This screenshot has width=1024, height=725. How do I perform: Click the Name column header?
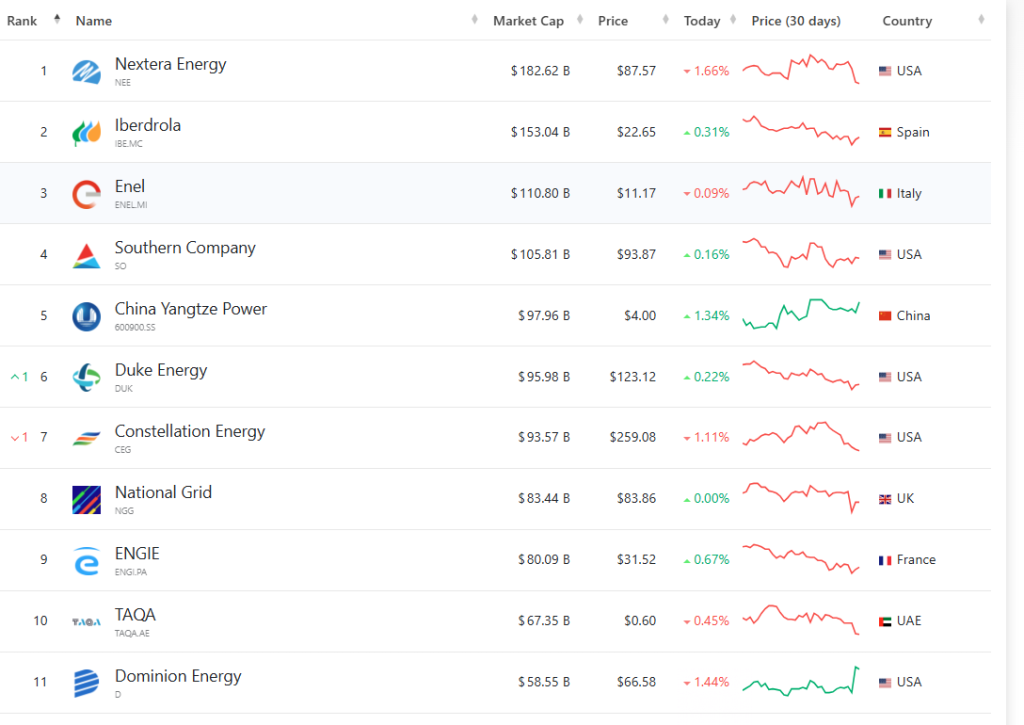pyautogui.click(x=93, y=21)
